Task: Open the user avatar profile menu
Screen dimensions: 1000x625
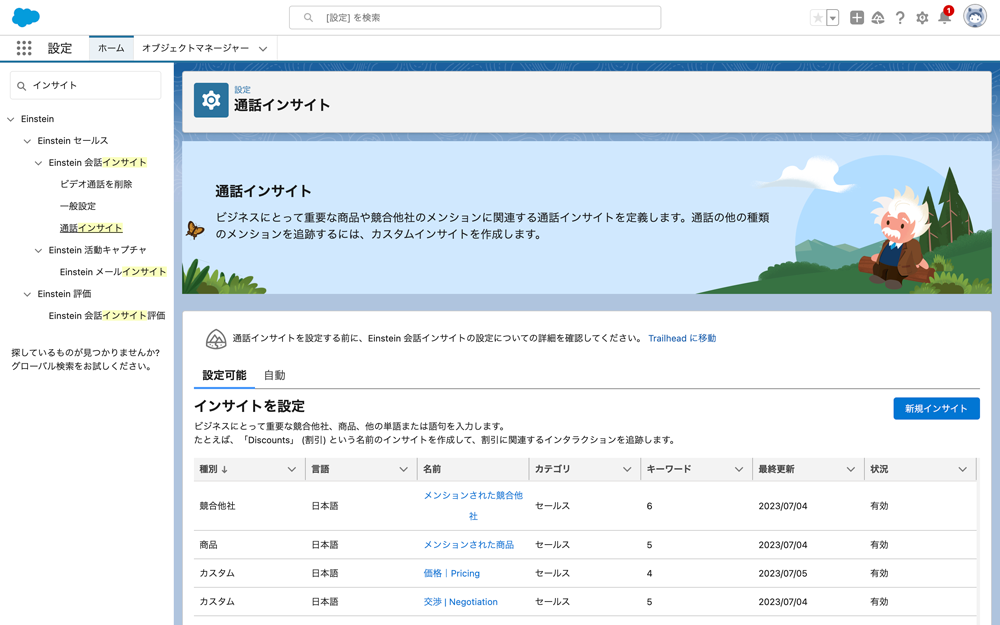Action: pos(974,17)
